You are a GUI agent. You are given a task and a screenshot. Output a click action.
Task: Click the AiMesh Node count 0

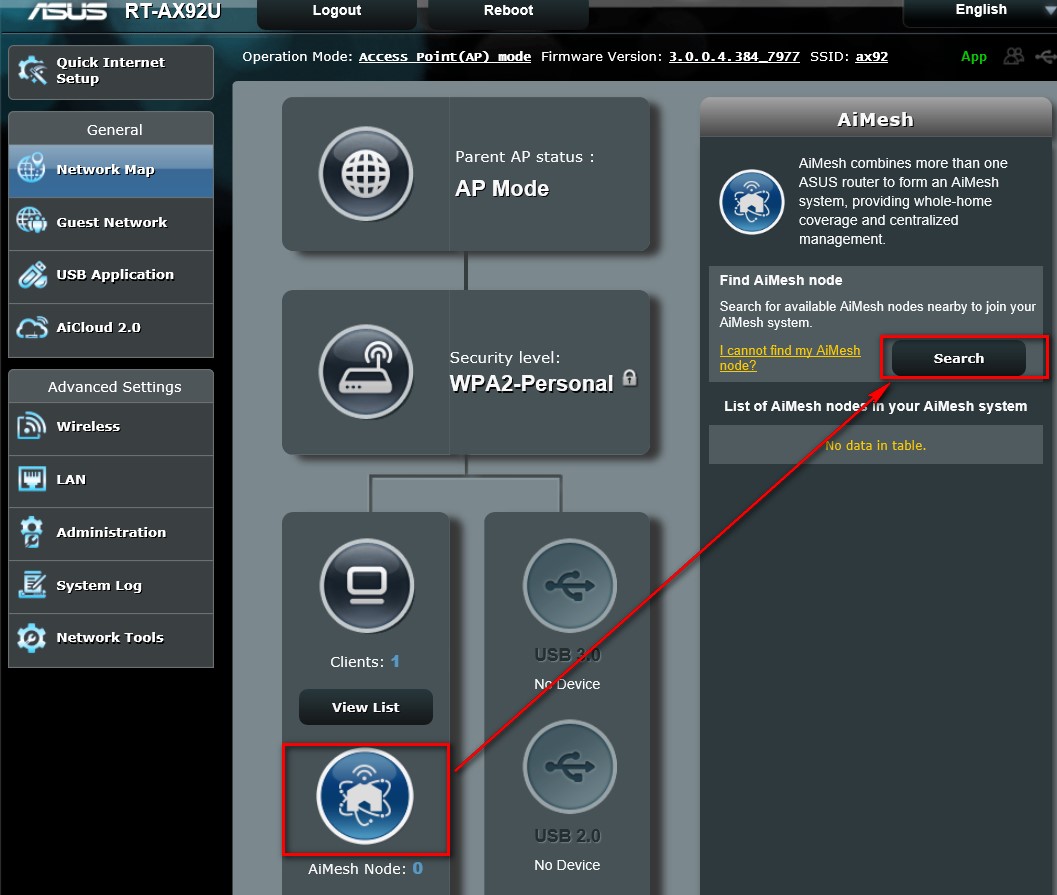418,868
